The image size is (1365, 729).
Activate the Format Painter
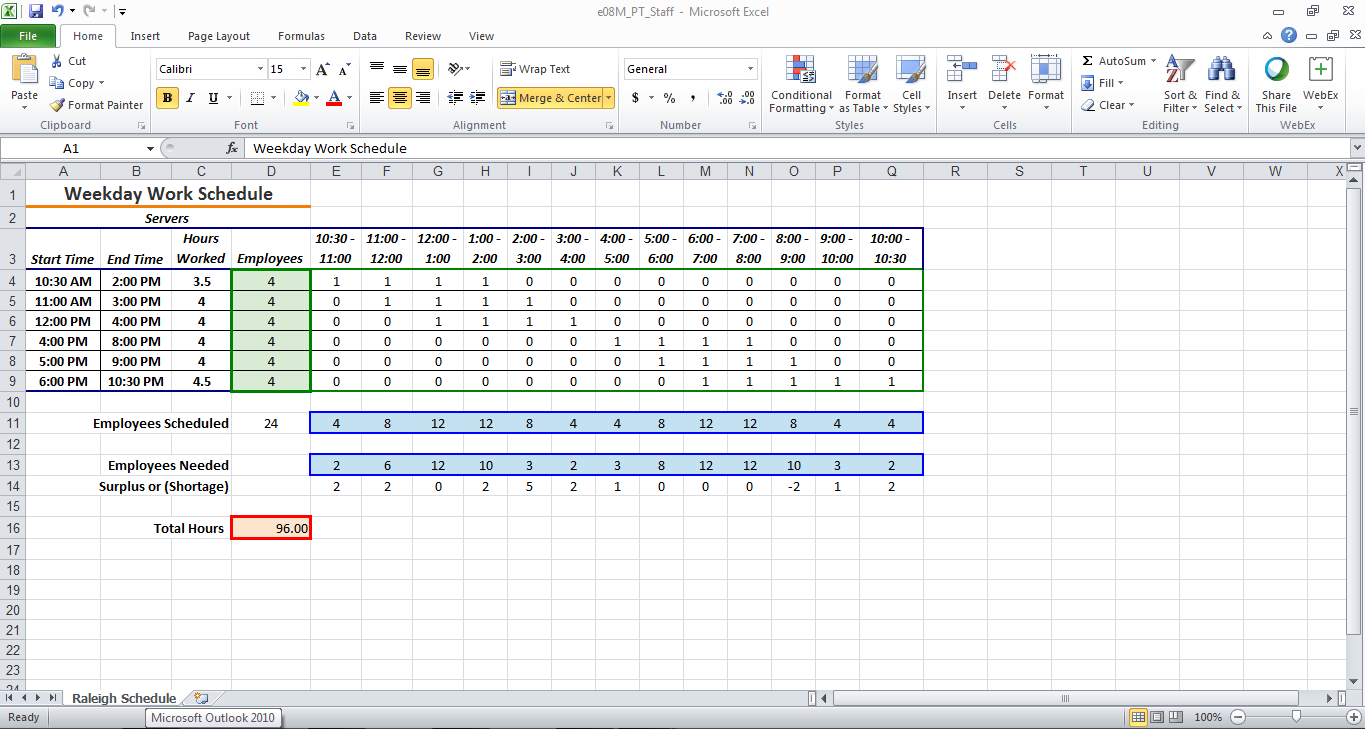pos(97,105)
